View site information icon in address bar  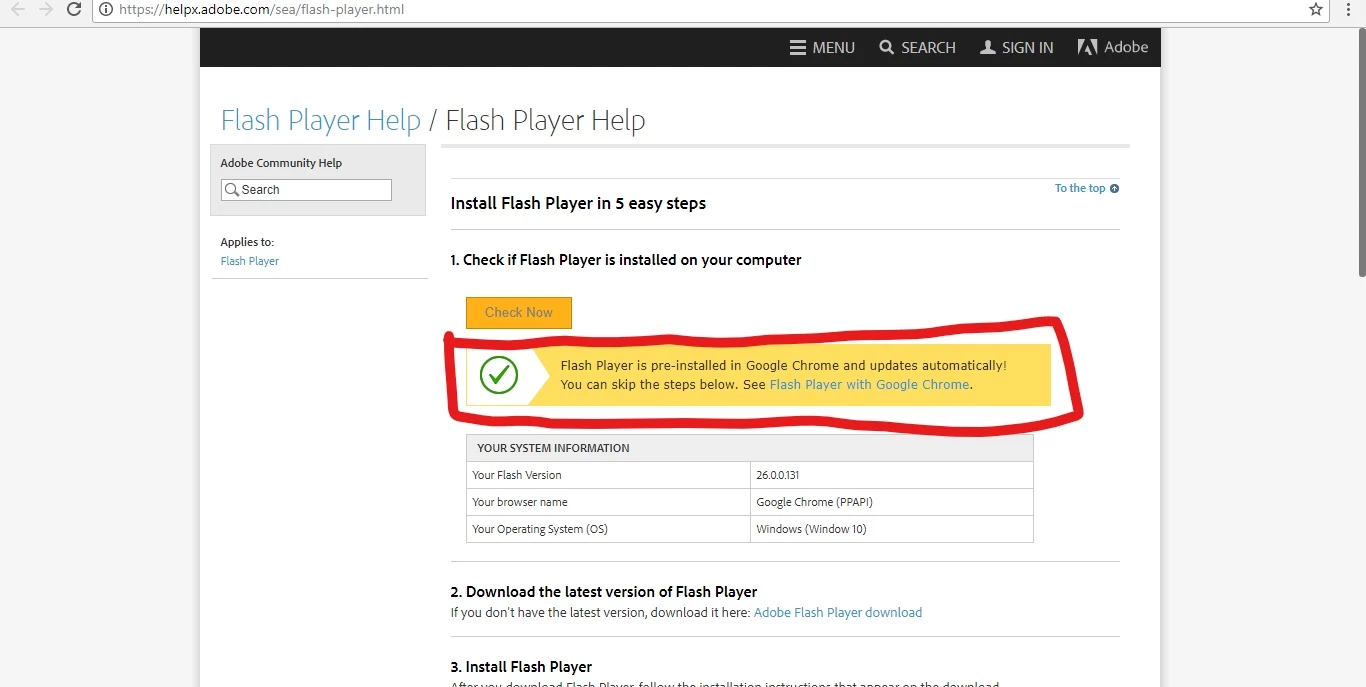click(x=106, y=10)
